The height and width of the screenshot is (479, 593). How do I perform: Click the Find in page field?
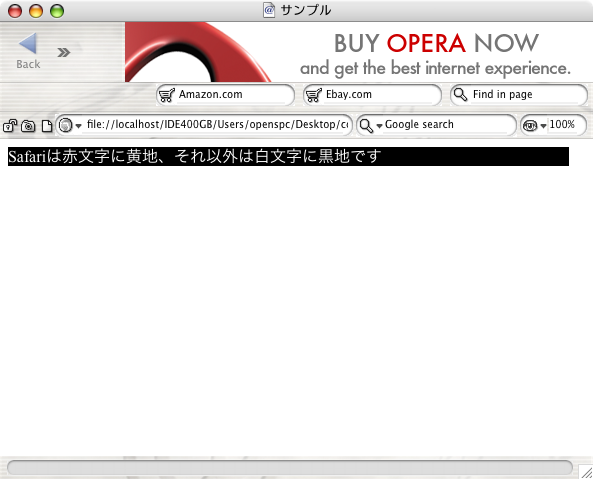(x=519, y=95)
